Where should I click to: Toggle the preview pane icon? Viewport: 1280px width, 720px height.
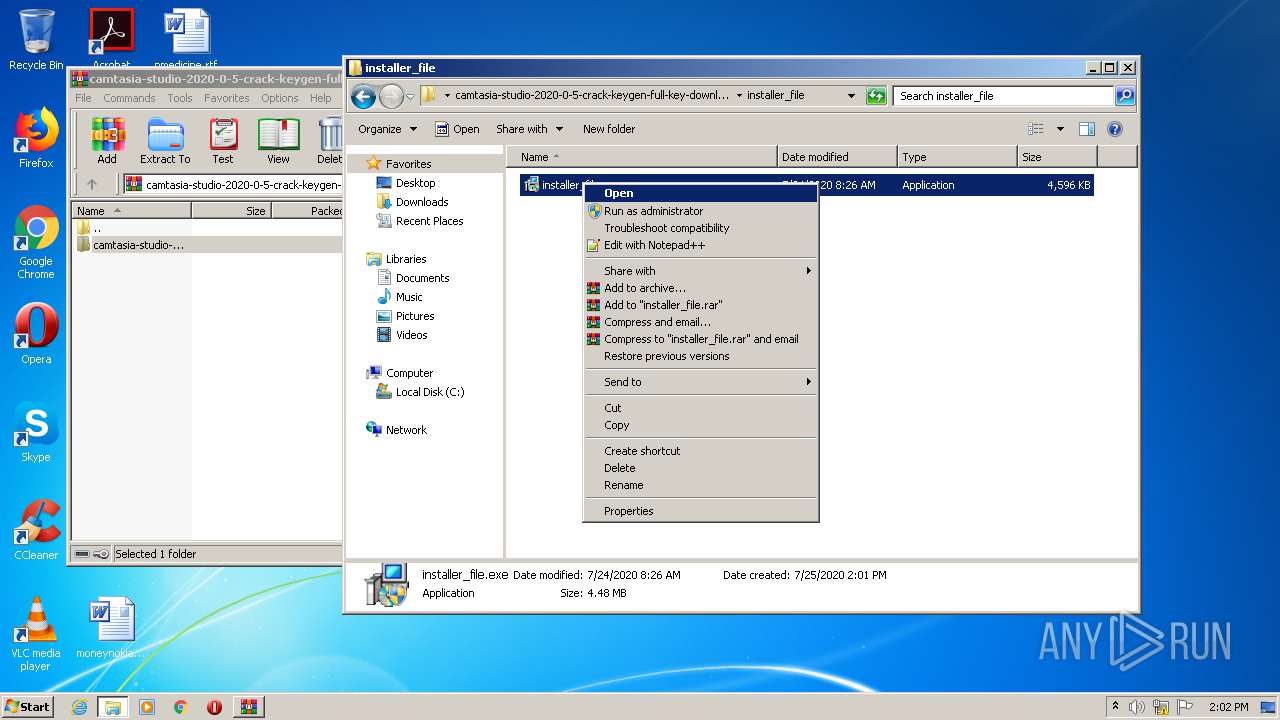1087,129
